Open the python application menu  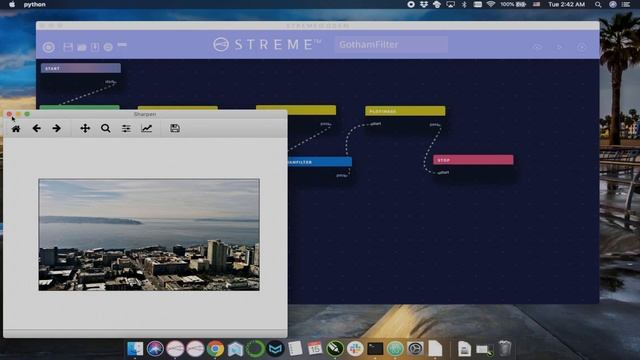(x=35, y=4)
